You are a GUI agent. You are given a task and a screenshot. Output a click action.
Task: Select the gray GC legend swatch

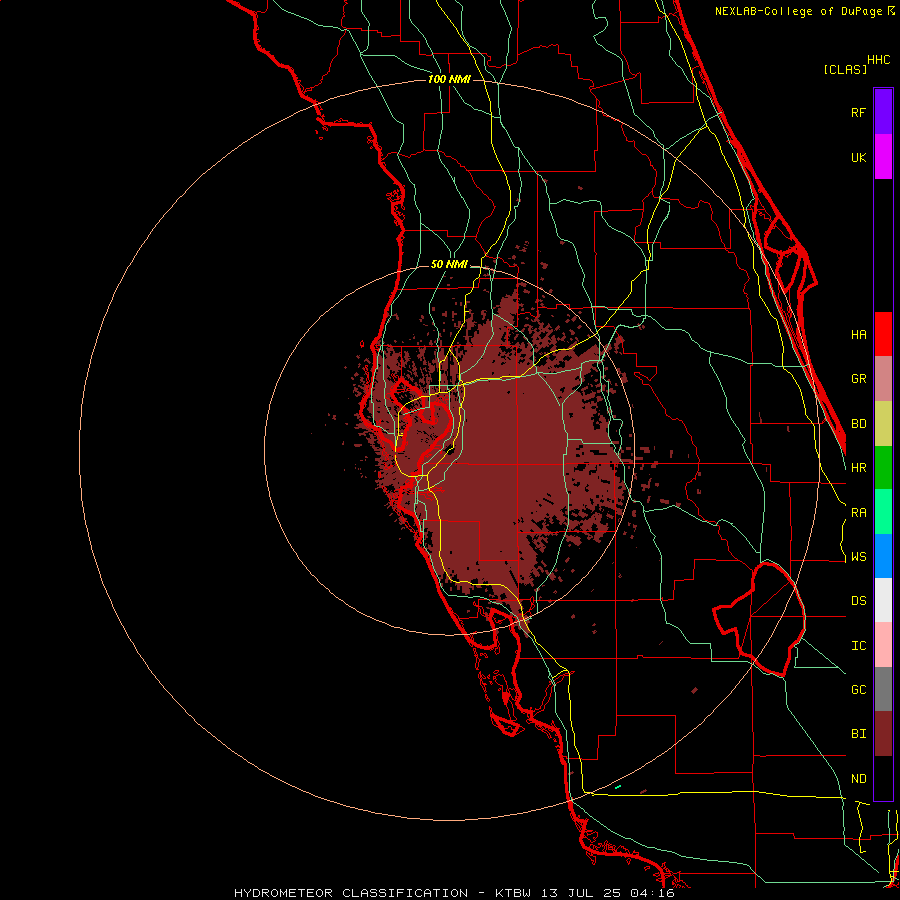coord(883,689)
